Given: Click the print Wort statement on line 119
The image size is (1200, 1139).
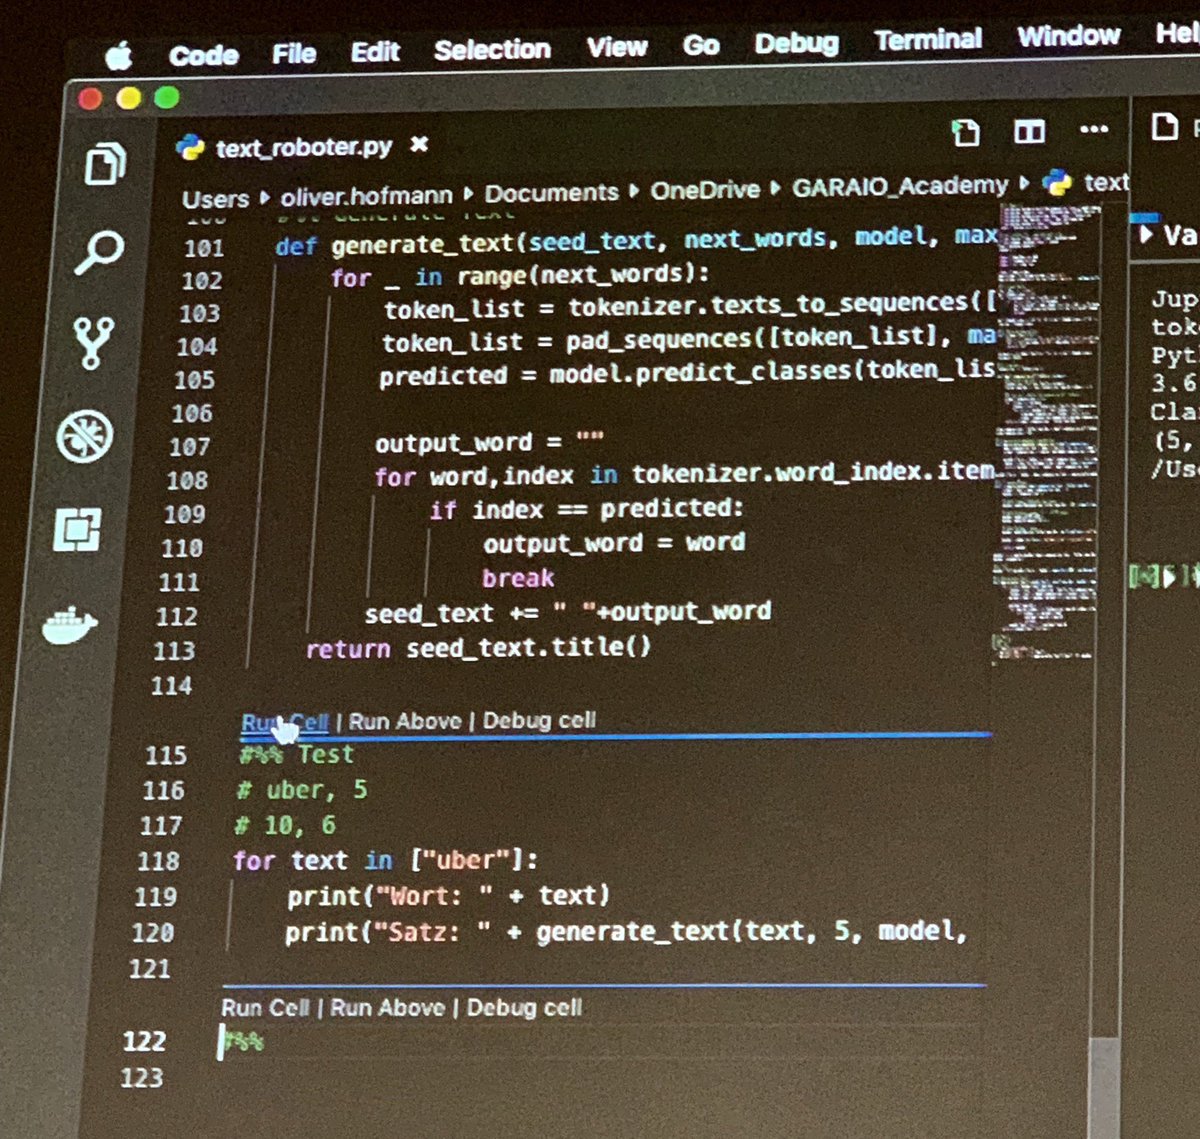Looking at the screenshot, I should pos(448,895).
